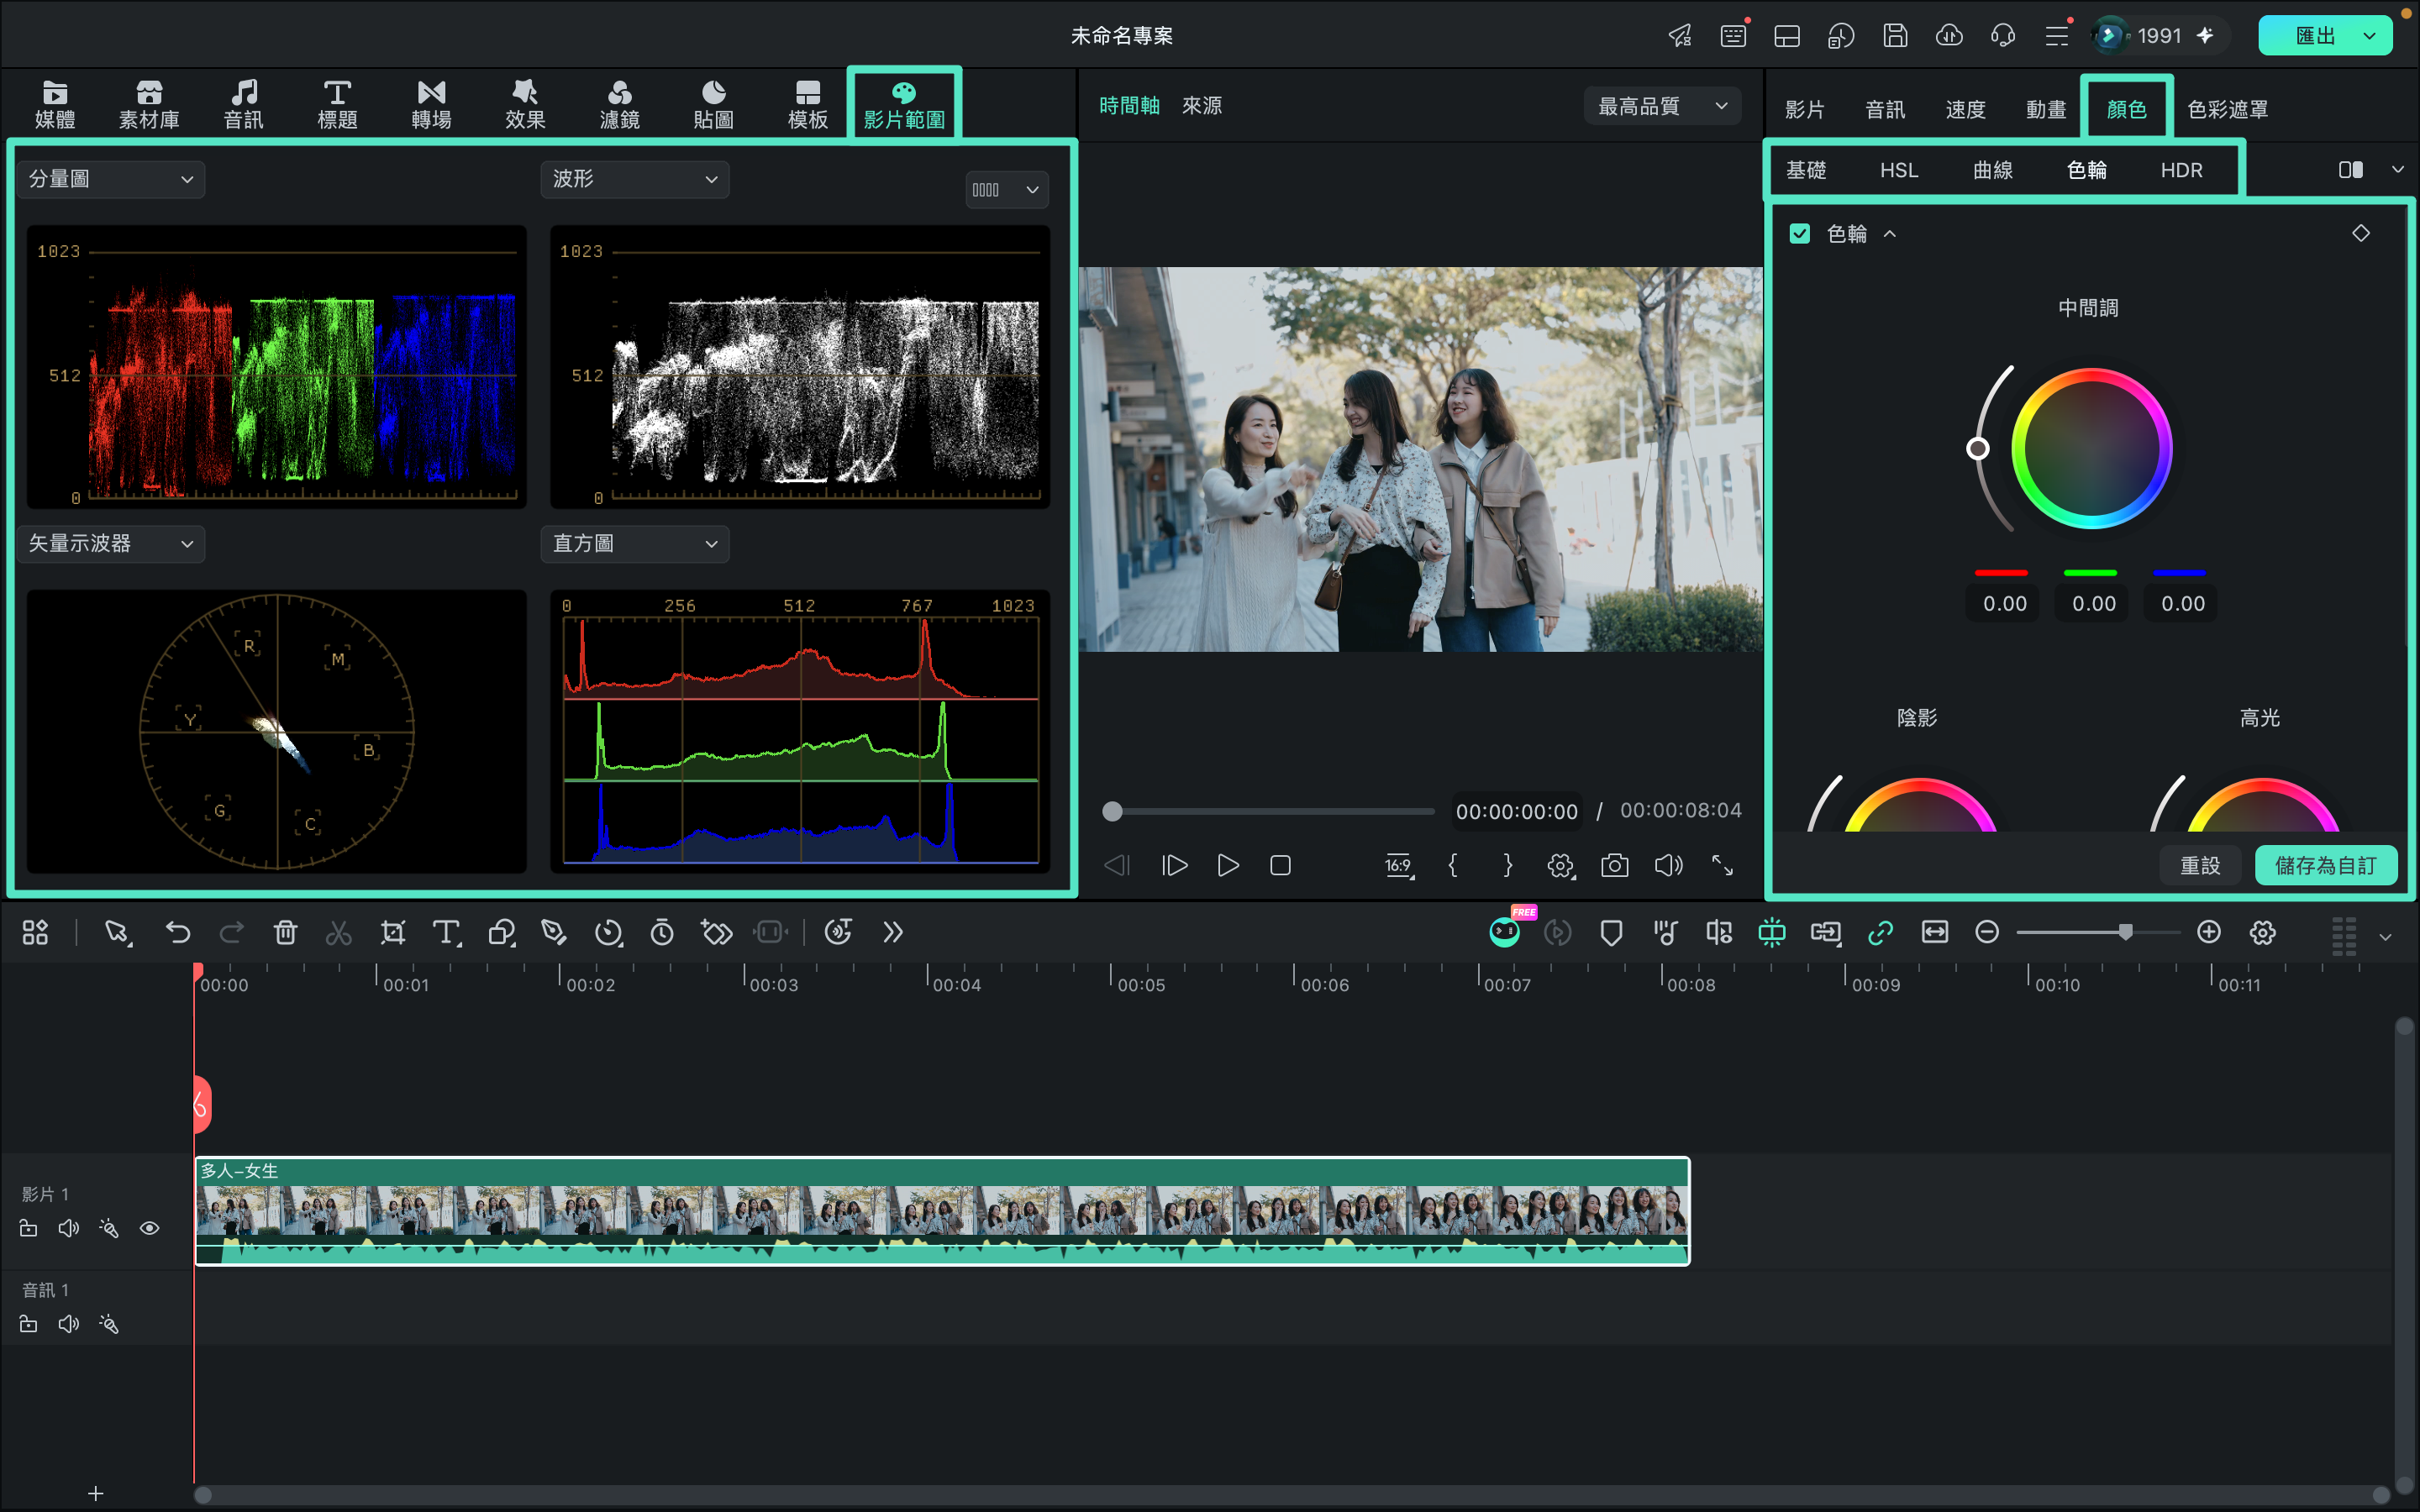Screen dimensions: 2420x1512
Task: Open the 色彩遮罩 tab
Action: [x=2227, y=109]
